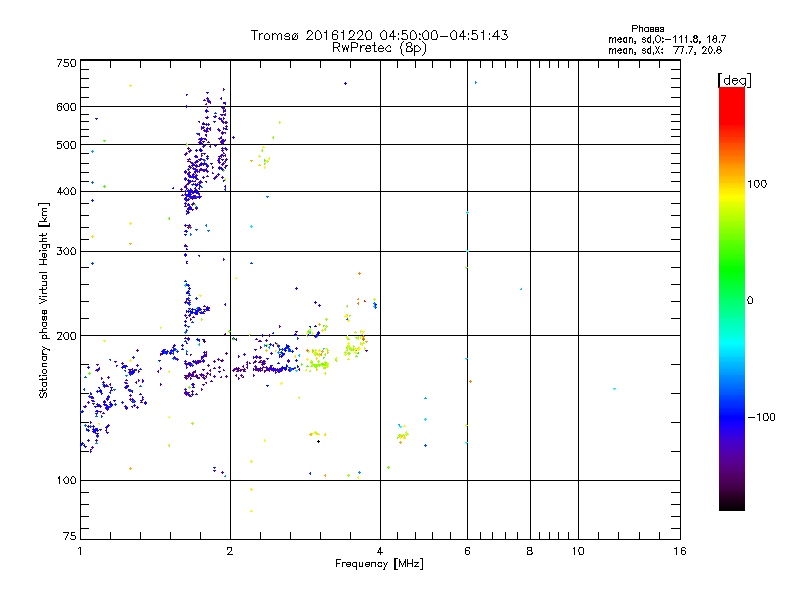This screenshot has height=600, width=800.
Task: Click the colorbar tick label "0"
Action: pyautogui.click(x=750, y=300)
